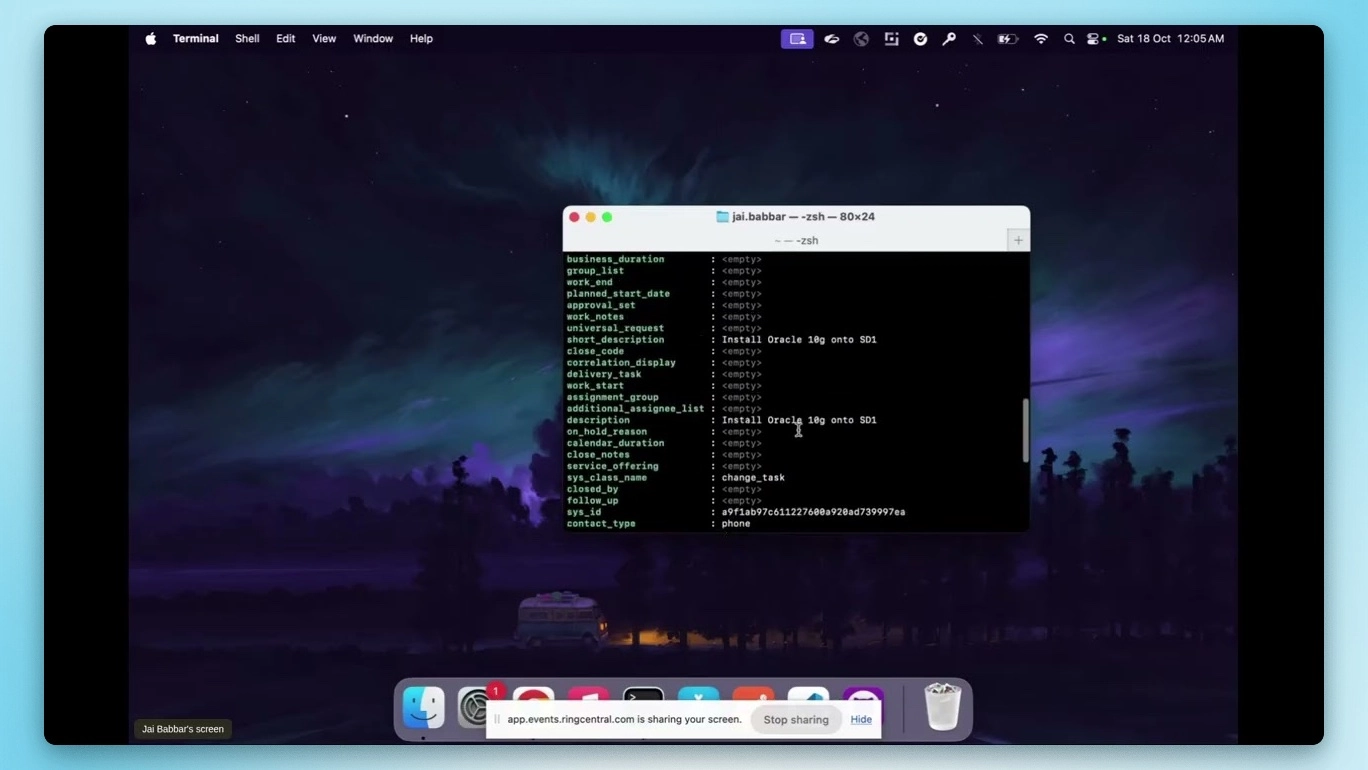The width and height of the screenshot is (1368, 770).
Task: Hide the screen-sharing banner
Action: [x=860, y=719]
